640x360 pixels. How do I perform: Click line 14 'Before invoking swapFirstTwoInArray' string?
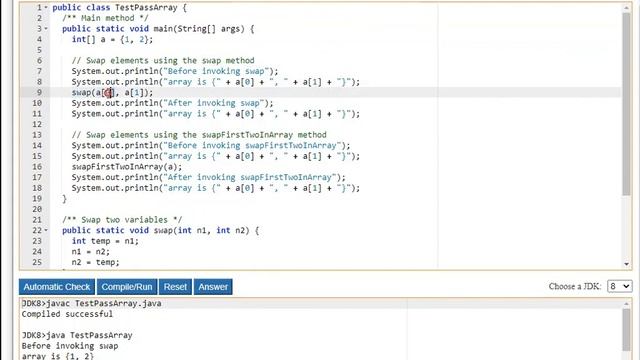pyautogui.click(x=252, y=146)
